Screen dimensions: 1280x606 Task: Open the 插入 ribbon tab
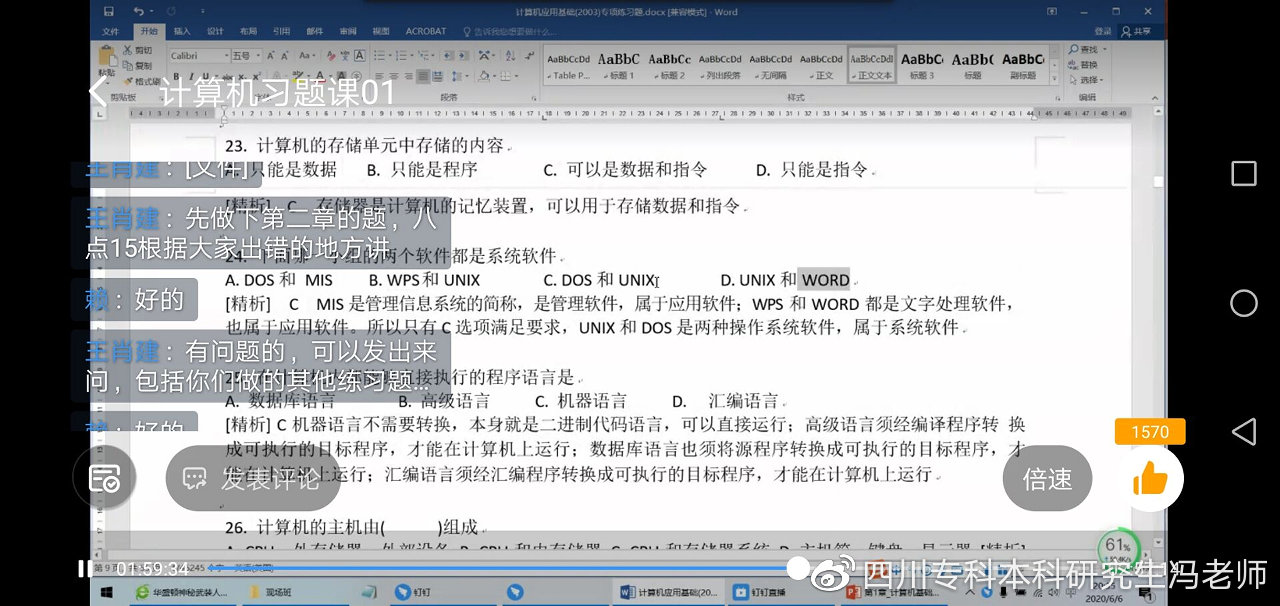[x=182, y=31]
